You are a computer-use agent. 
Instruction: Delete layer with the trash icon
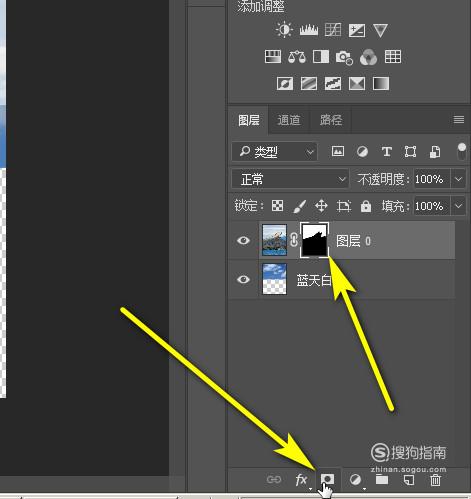click(x=435, y=480)
